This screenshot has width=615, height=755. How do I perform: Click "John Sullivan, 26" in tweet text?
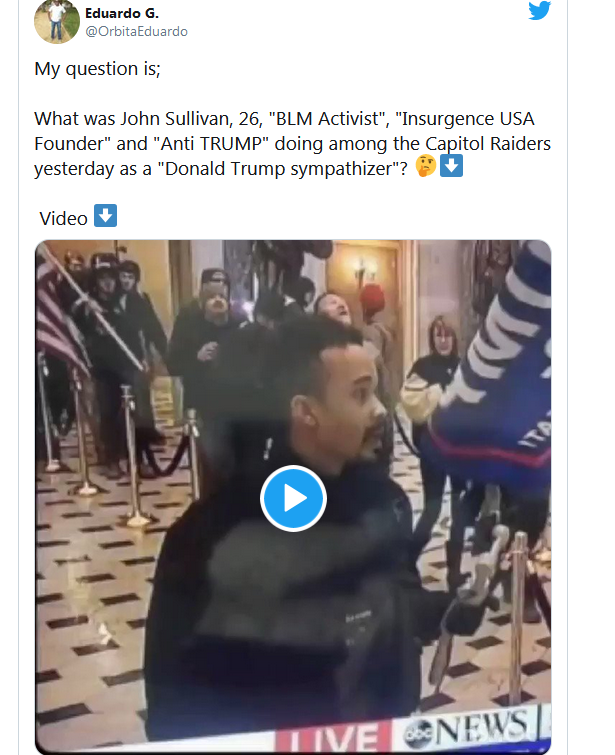pyautogui.click(x=191, y=118)
